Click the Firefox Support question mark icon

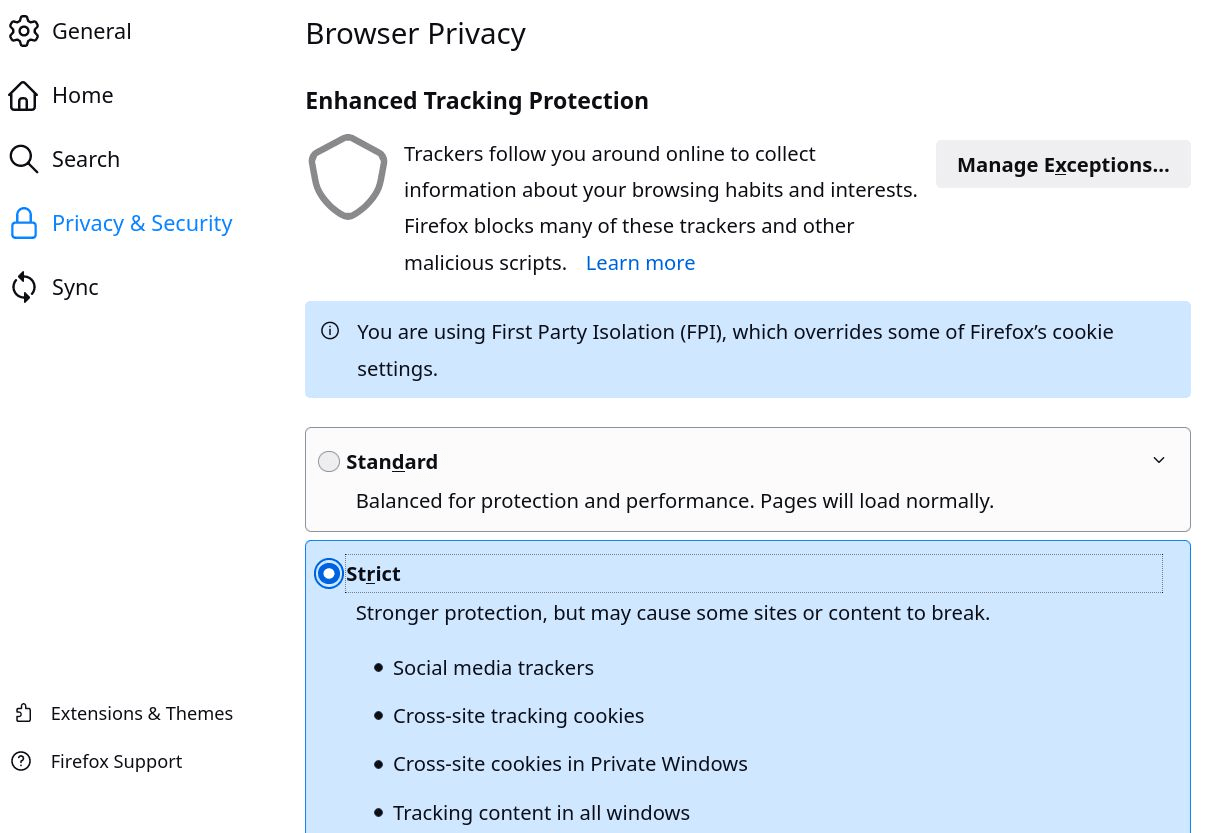tap(22, 761)
